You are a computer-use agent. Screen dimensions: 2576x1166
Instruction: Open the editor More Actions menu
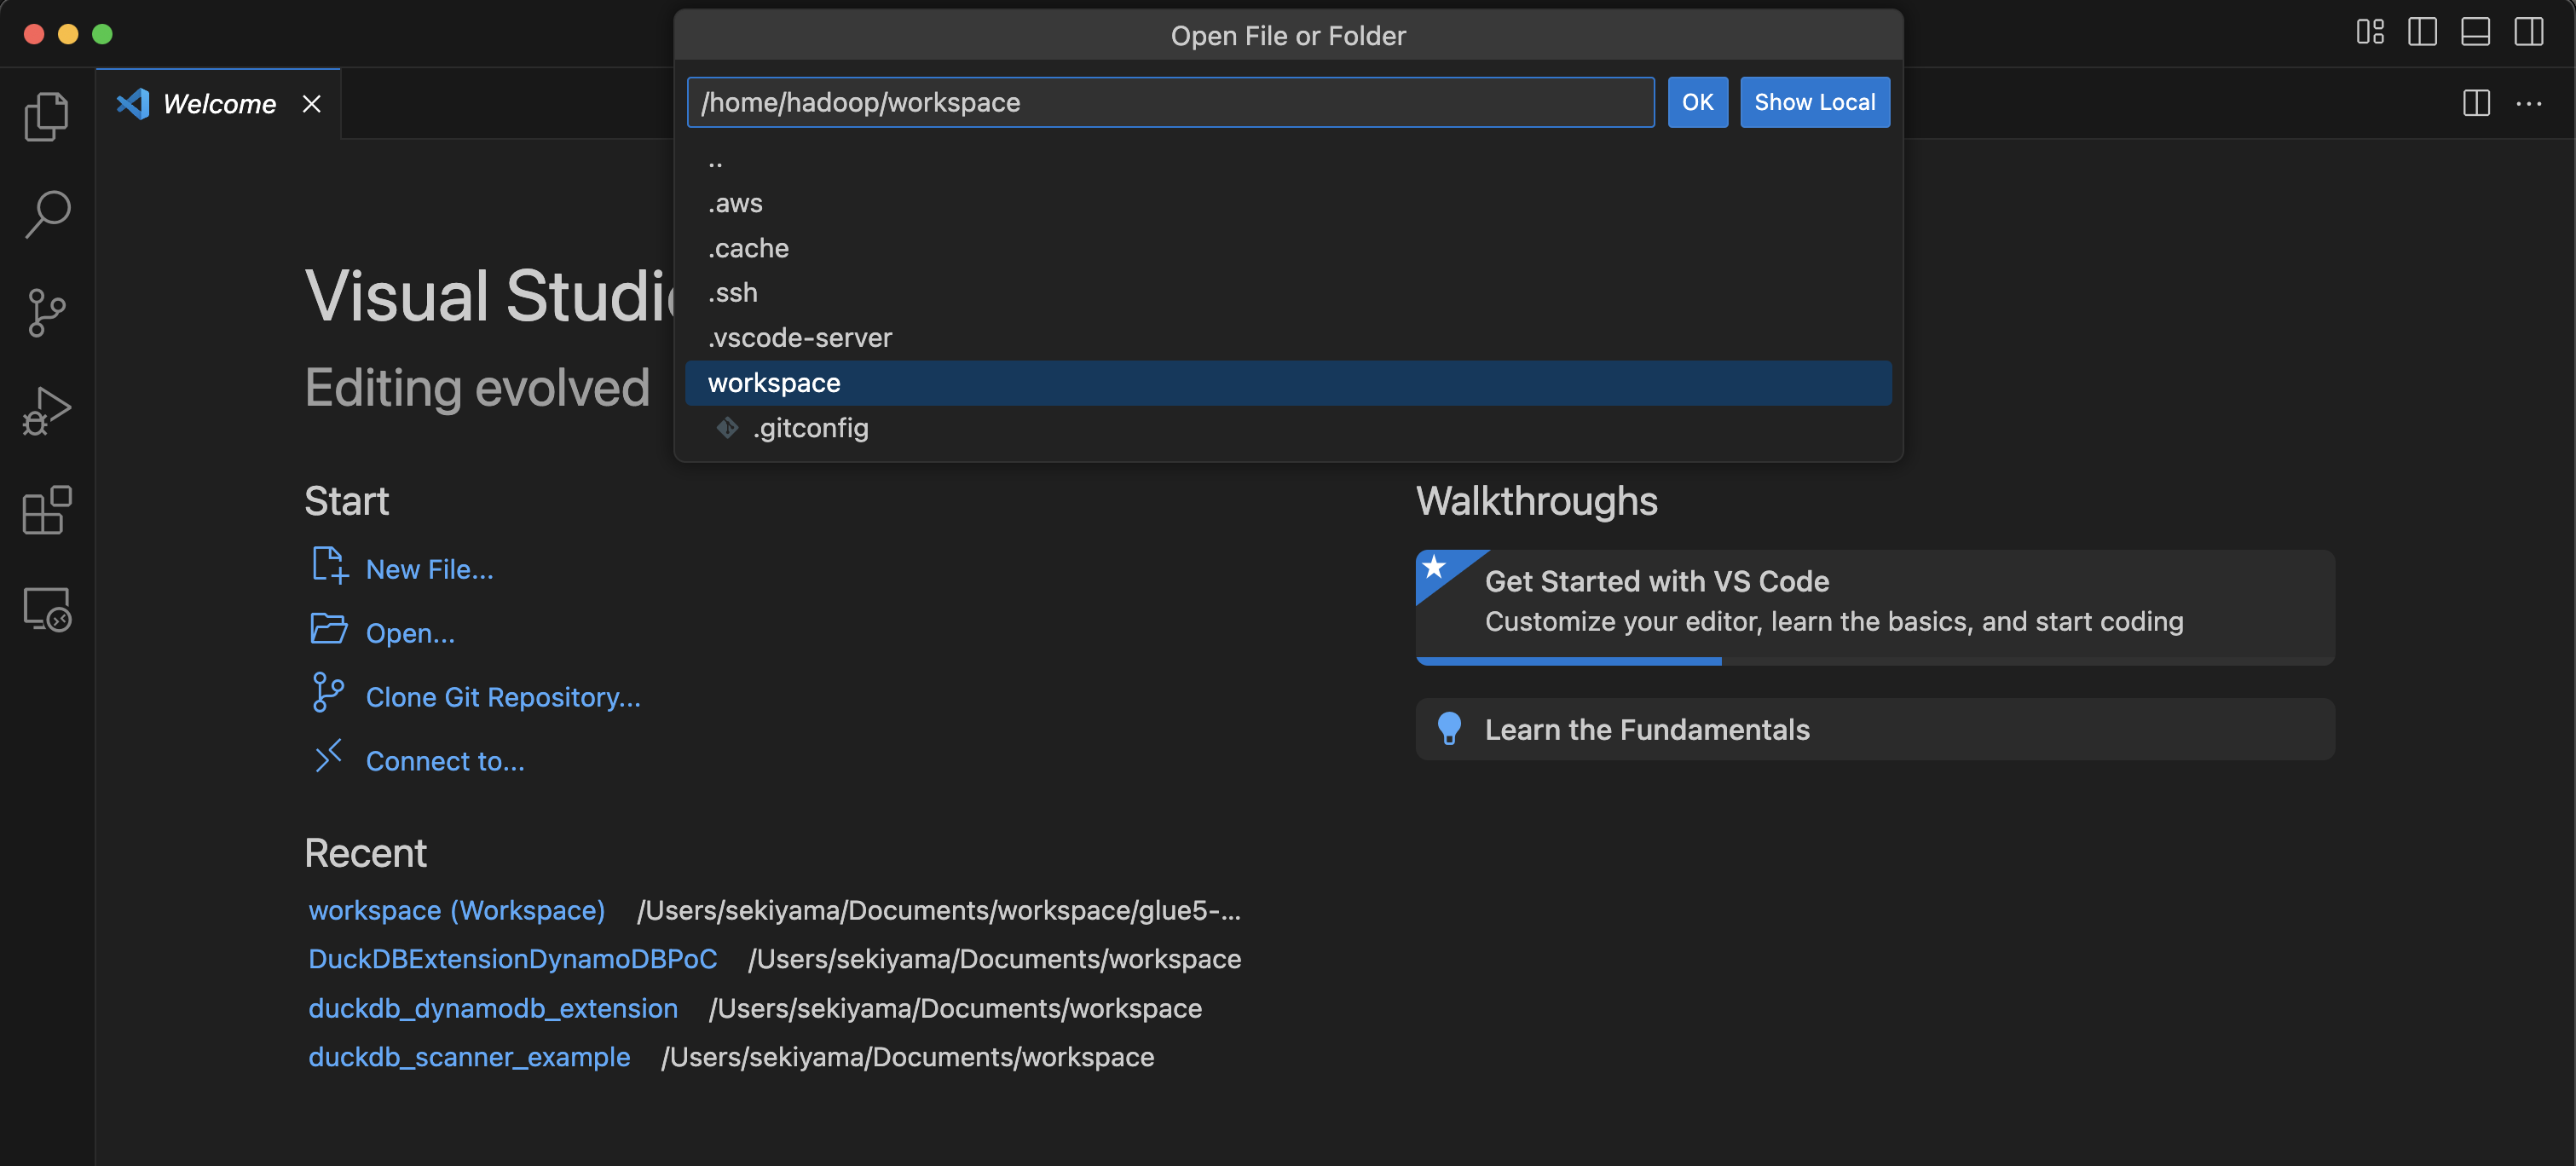click(x=2529, y=103)
